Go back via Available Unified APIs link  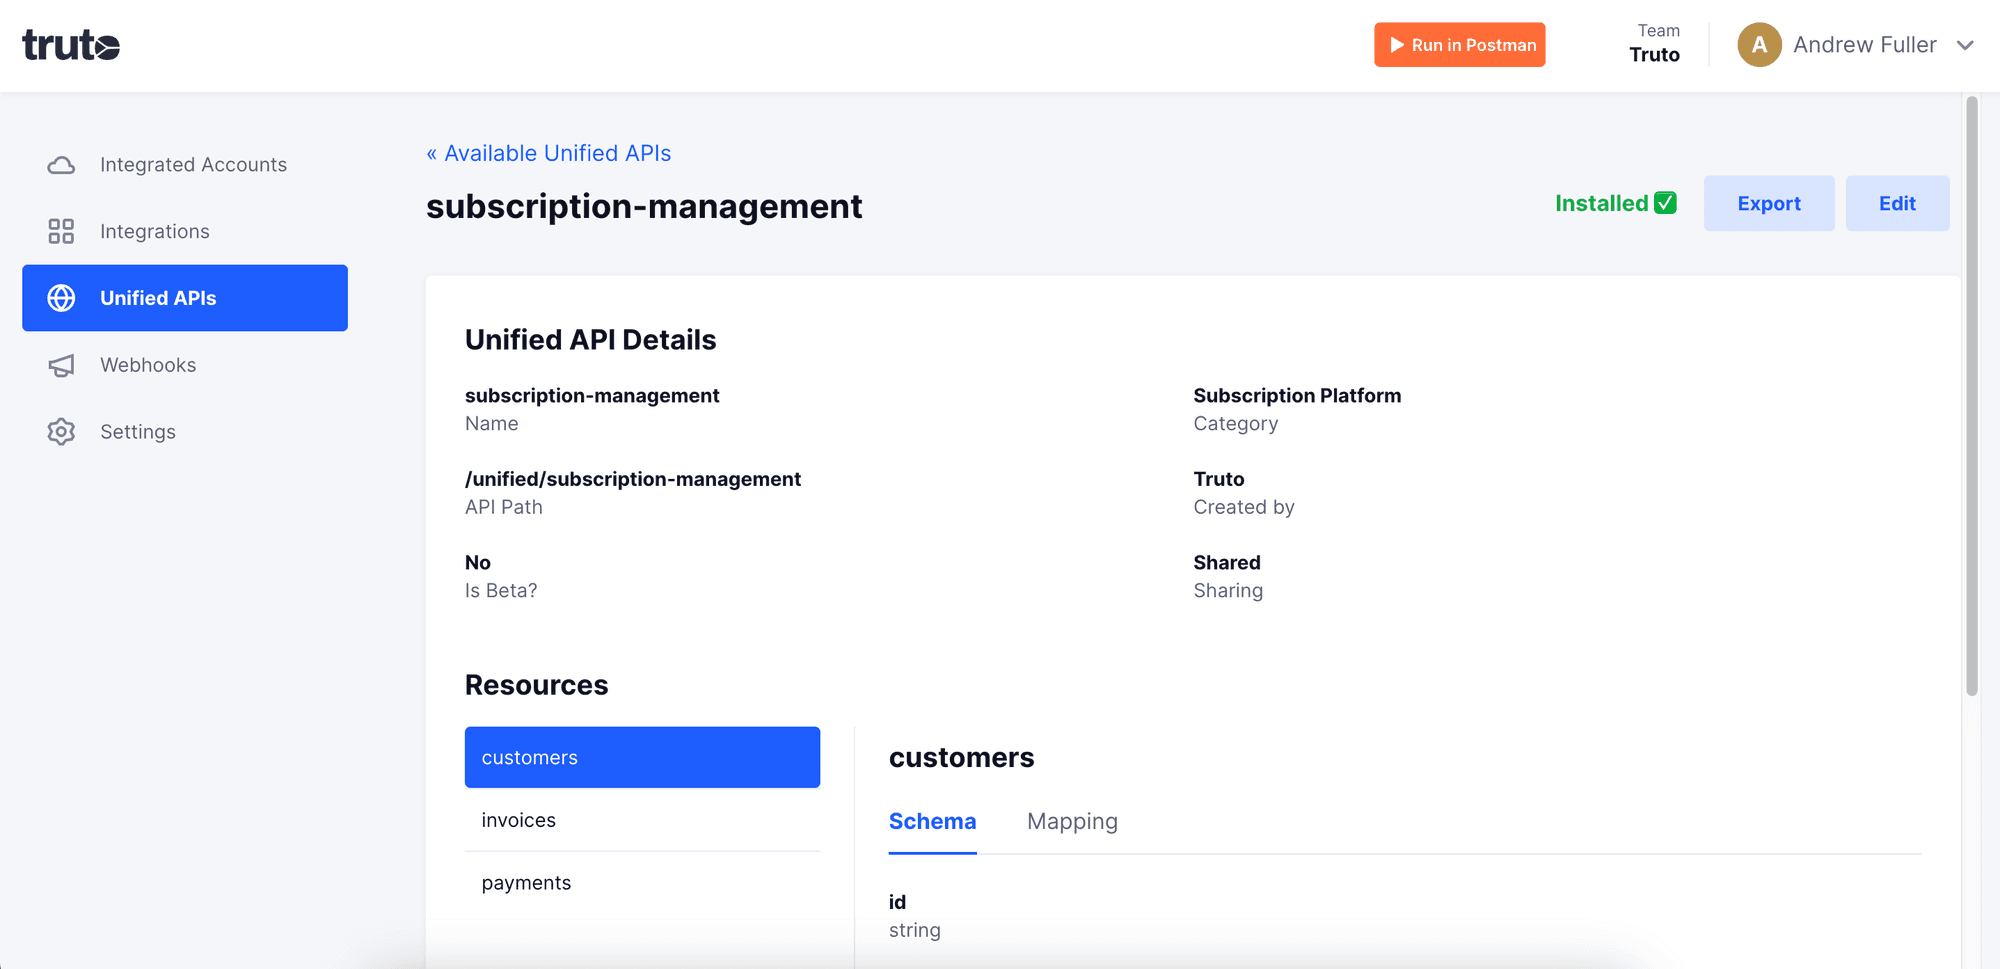tap(548, 153)
